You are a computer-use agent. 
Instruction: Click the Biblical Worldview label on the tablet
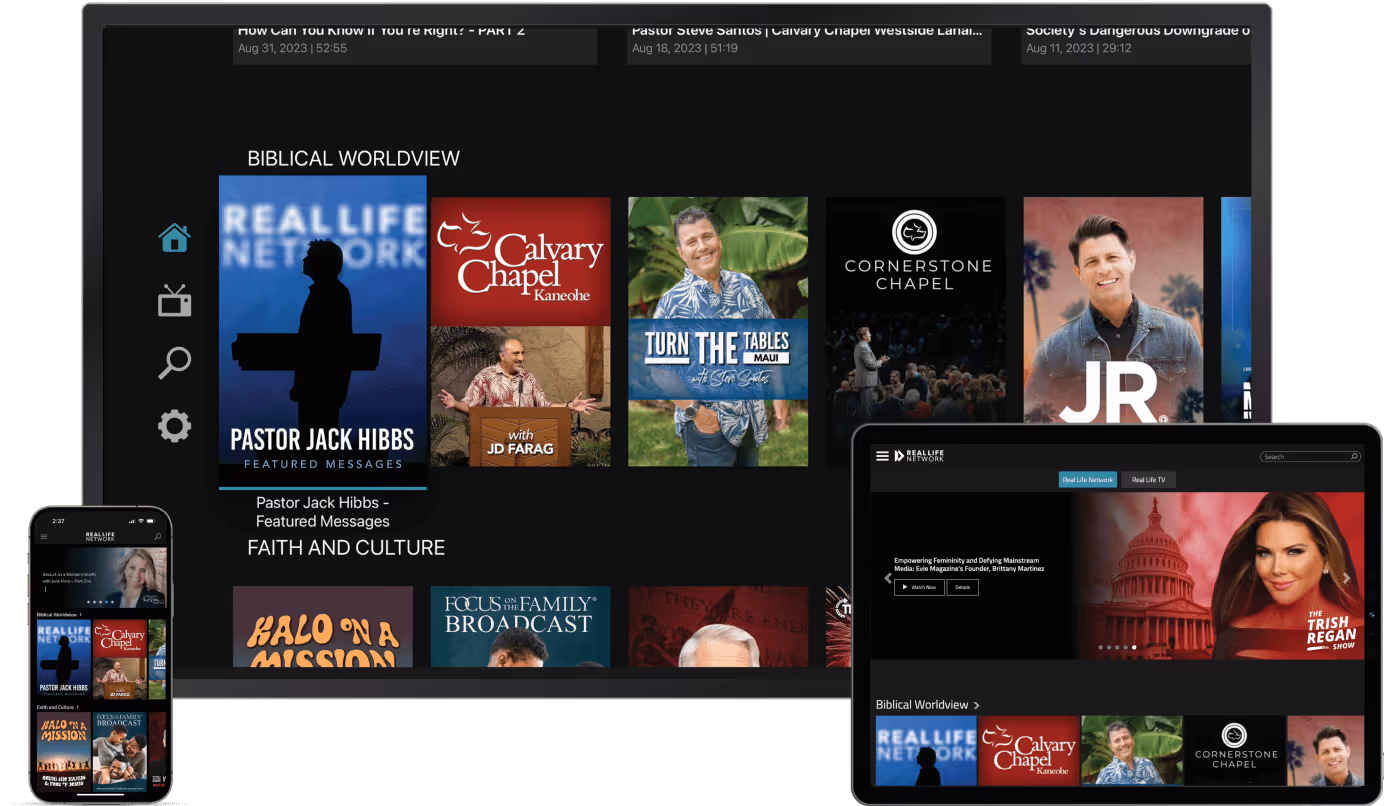922,705
